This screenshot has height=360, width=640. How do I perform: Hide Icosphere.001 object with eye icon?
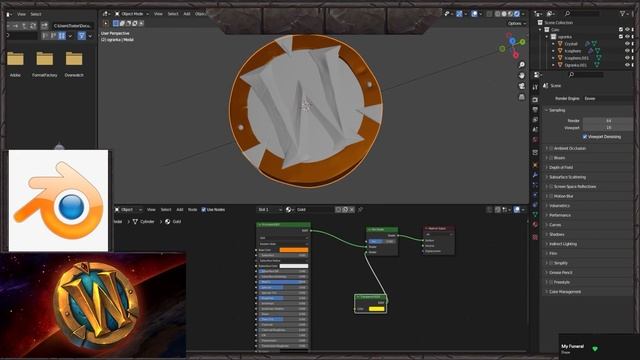[627, 58]
